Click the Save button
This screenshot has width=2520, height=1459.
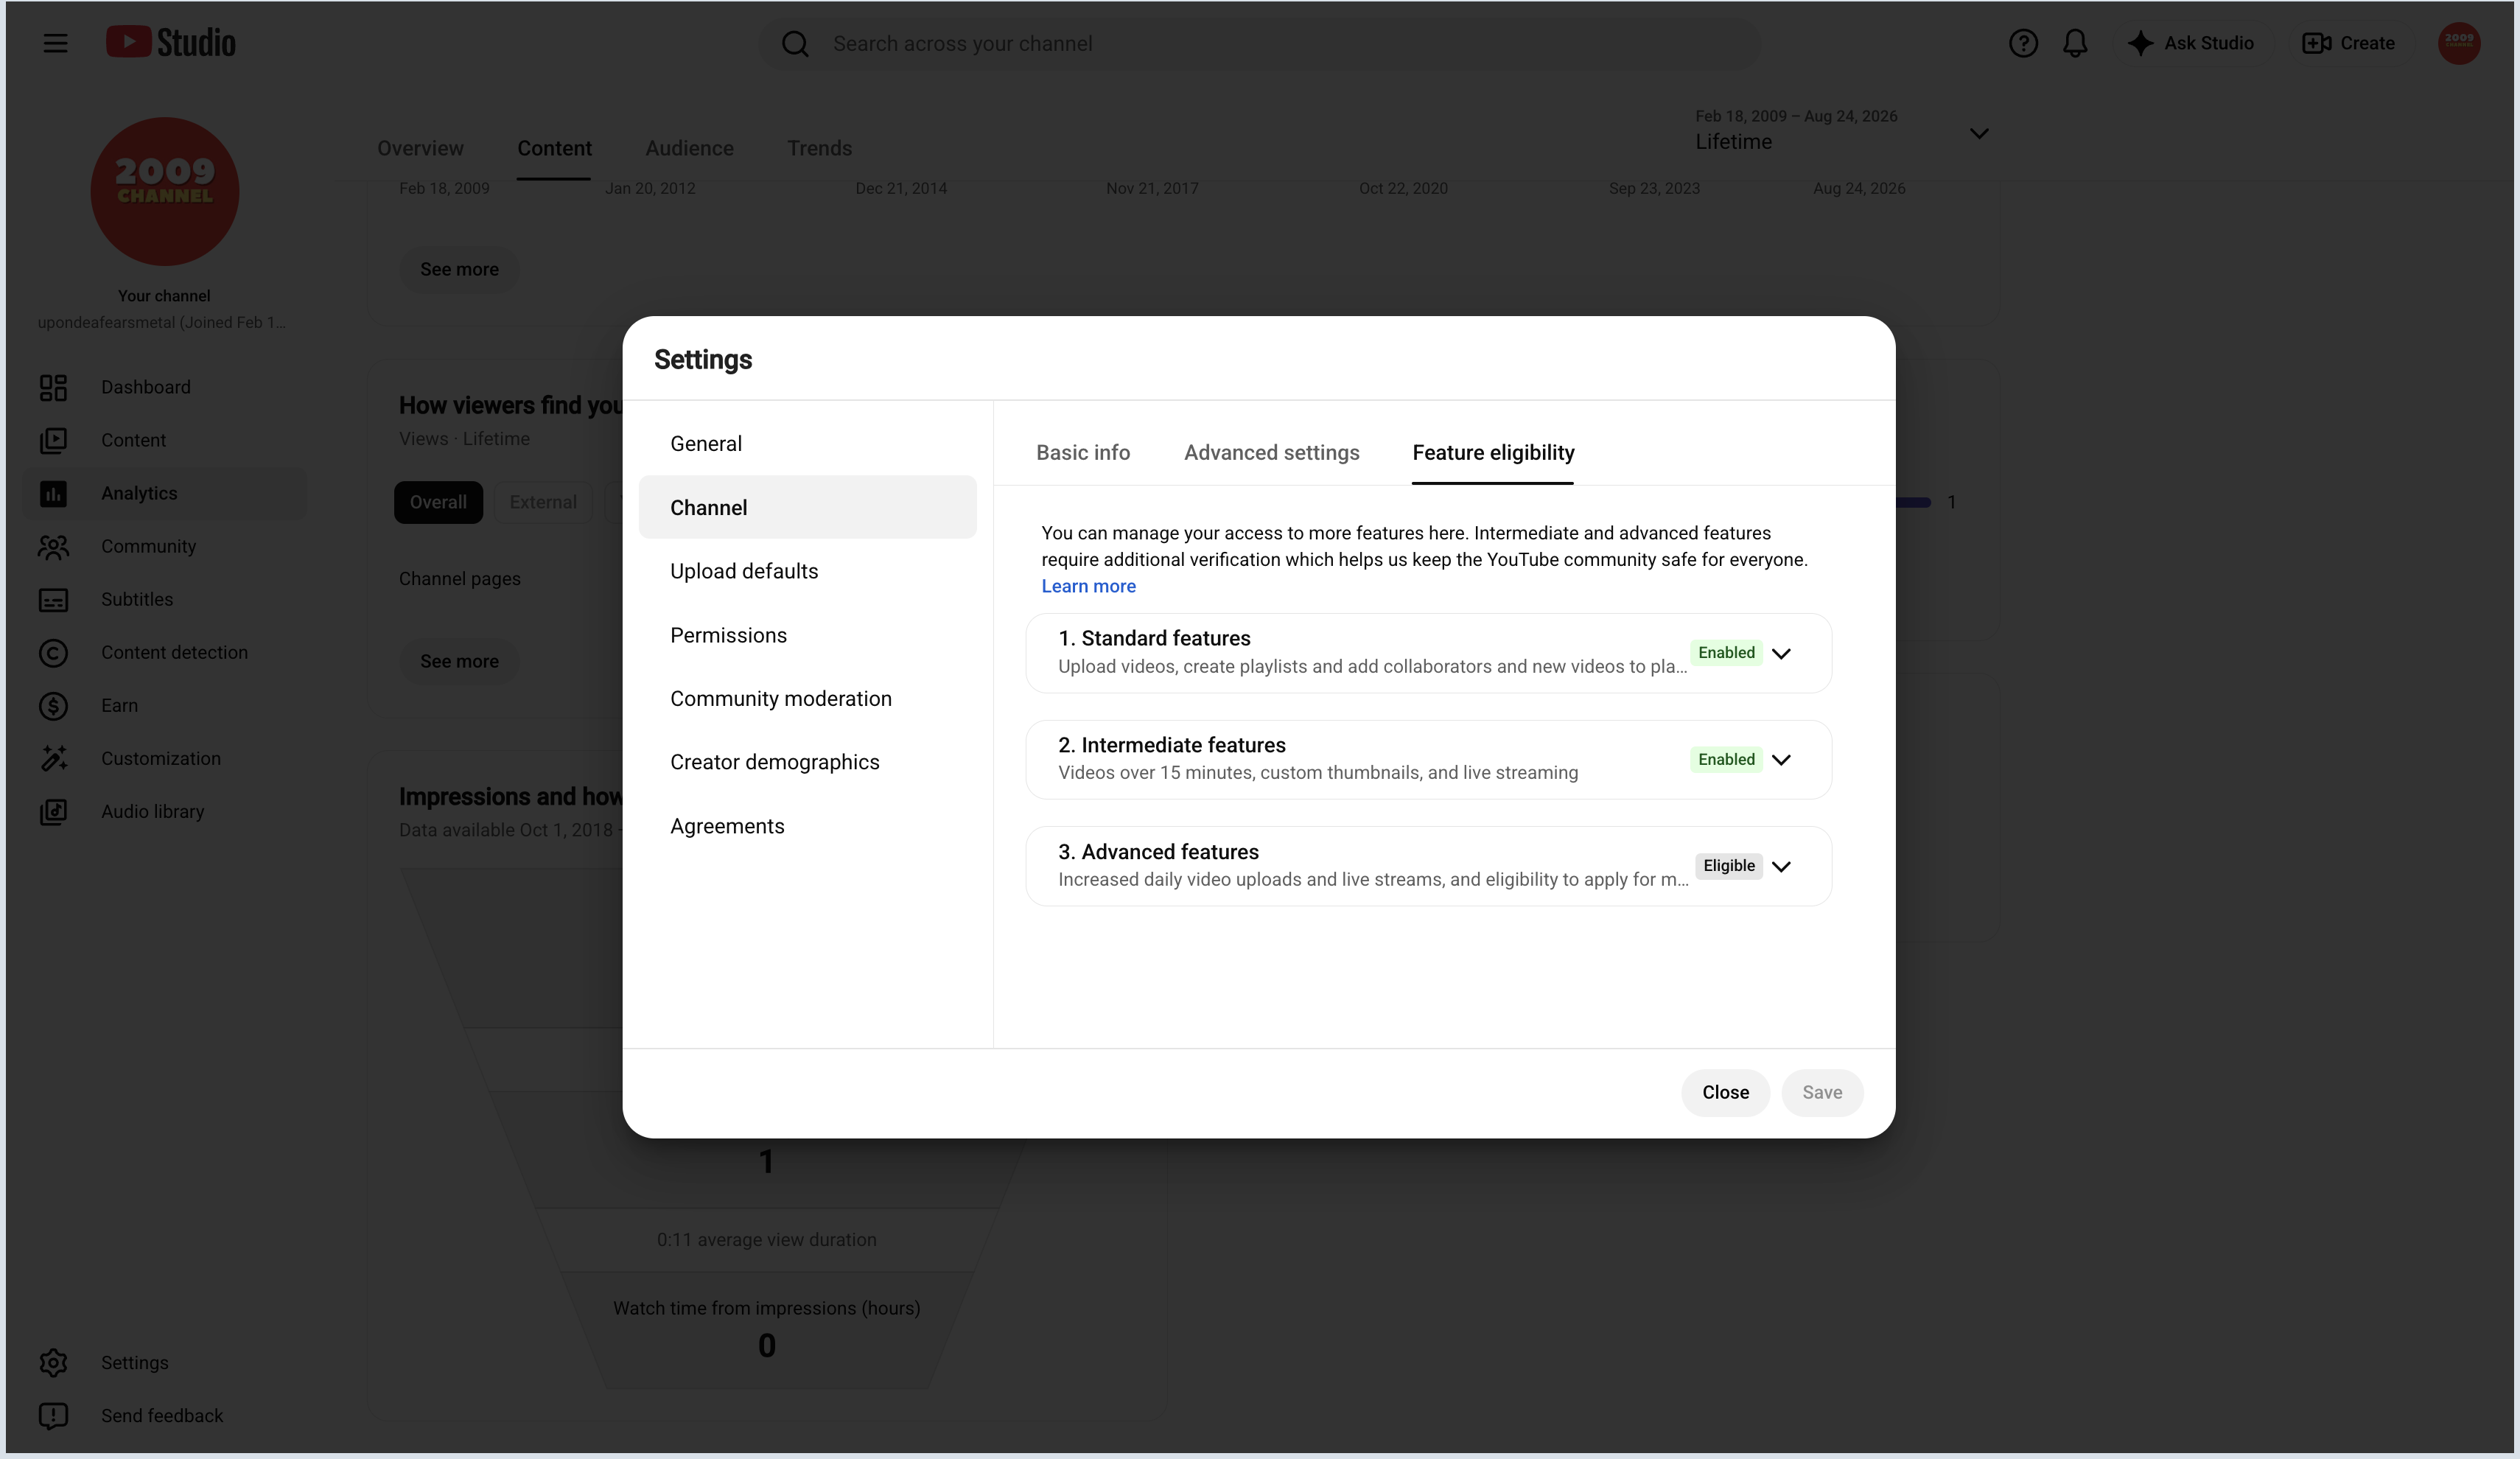pyautogui.click(x=1822, y=1093)
